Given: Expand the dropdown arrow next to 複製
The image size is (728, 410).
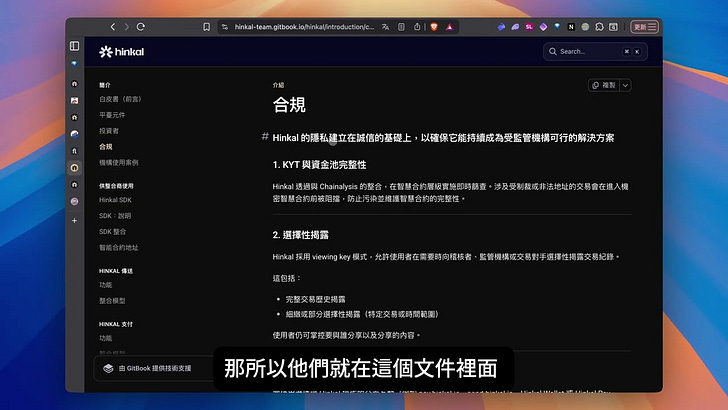Looking at the screenshot, I should pyautogui.click(x=625, y=85).
